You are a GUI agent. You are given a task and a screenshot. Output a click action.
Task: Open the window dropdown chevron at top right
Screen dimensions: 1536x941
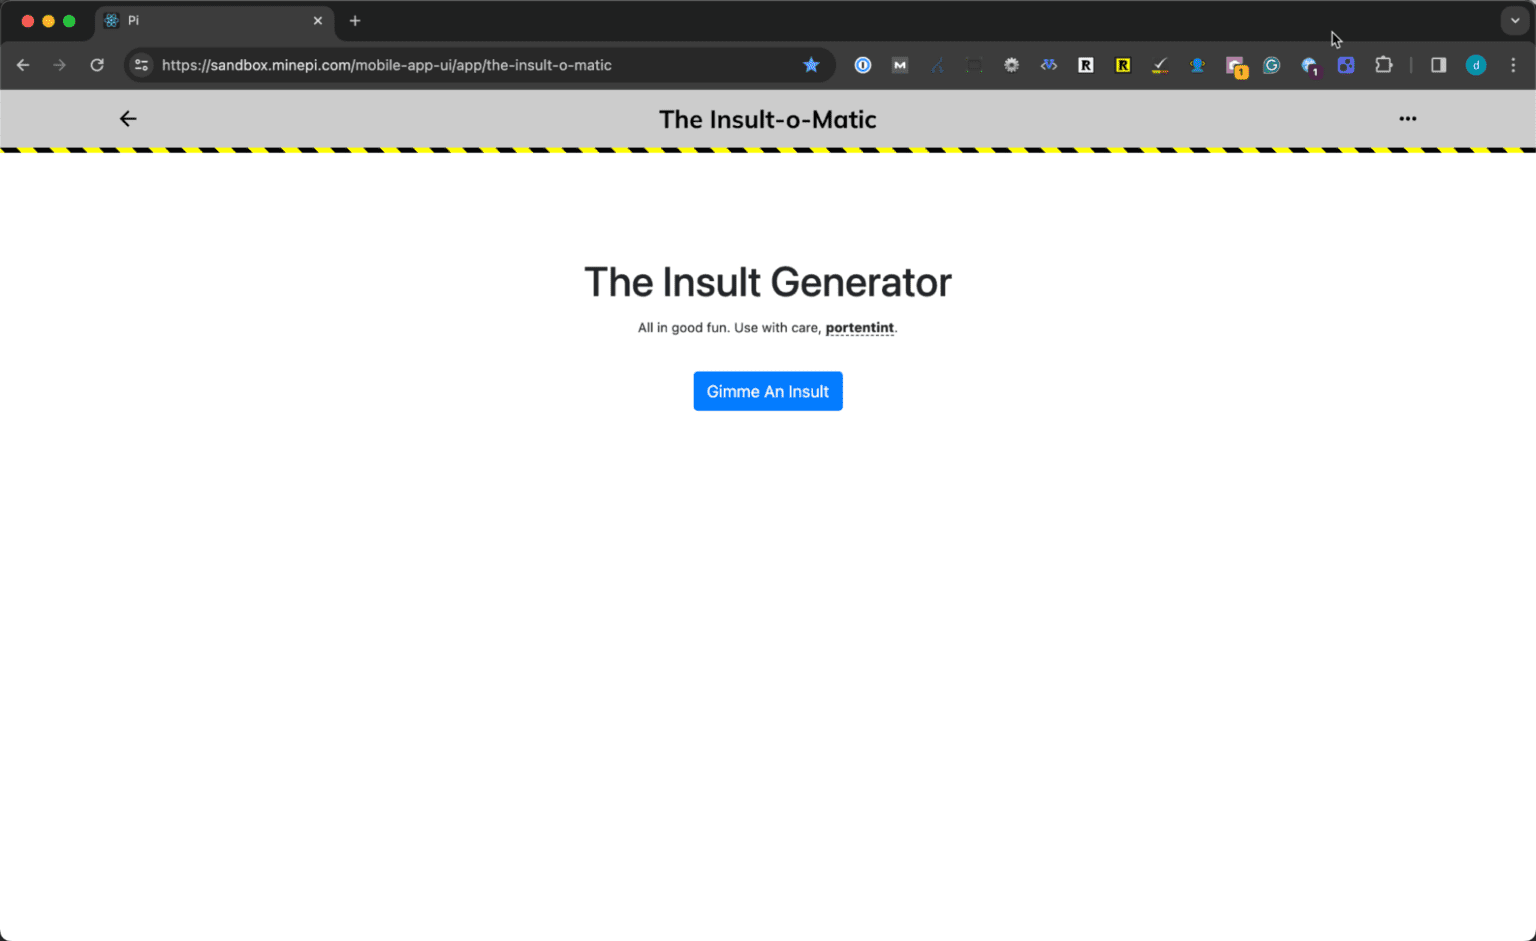(1513, 20)
